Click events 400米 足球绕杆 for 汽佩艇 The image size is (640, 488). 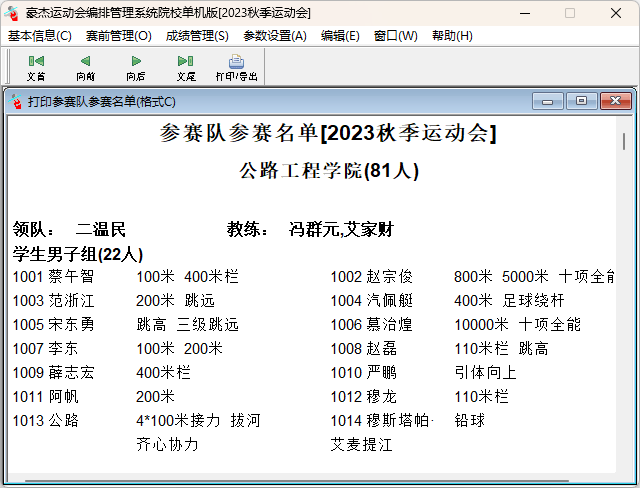tap(509, 301)
